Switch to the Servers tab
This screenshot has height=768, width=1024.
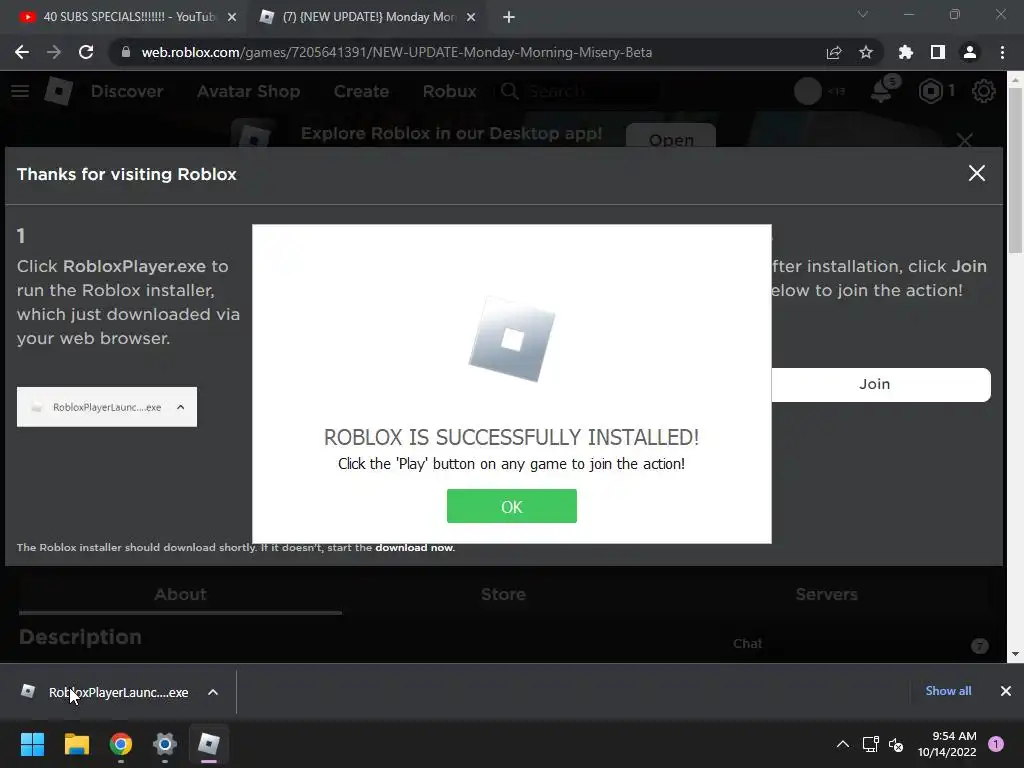(826, 594)
